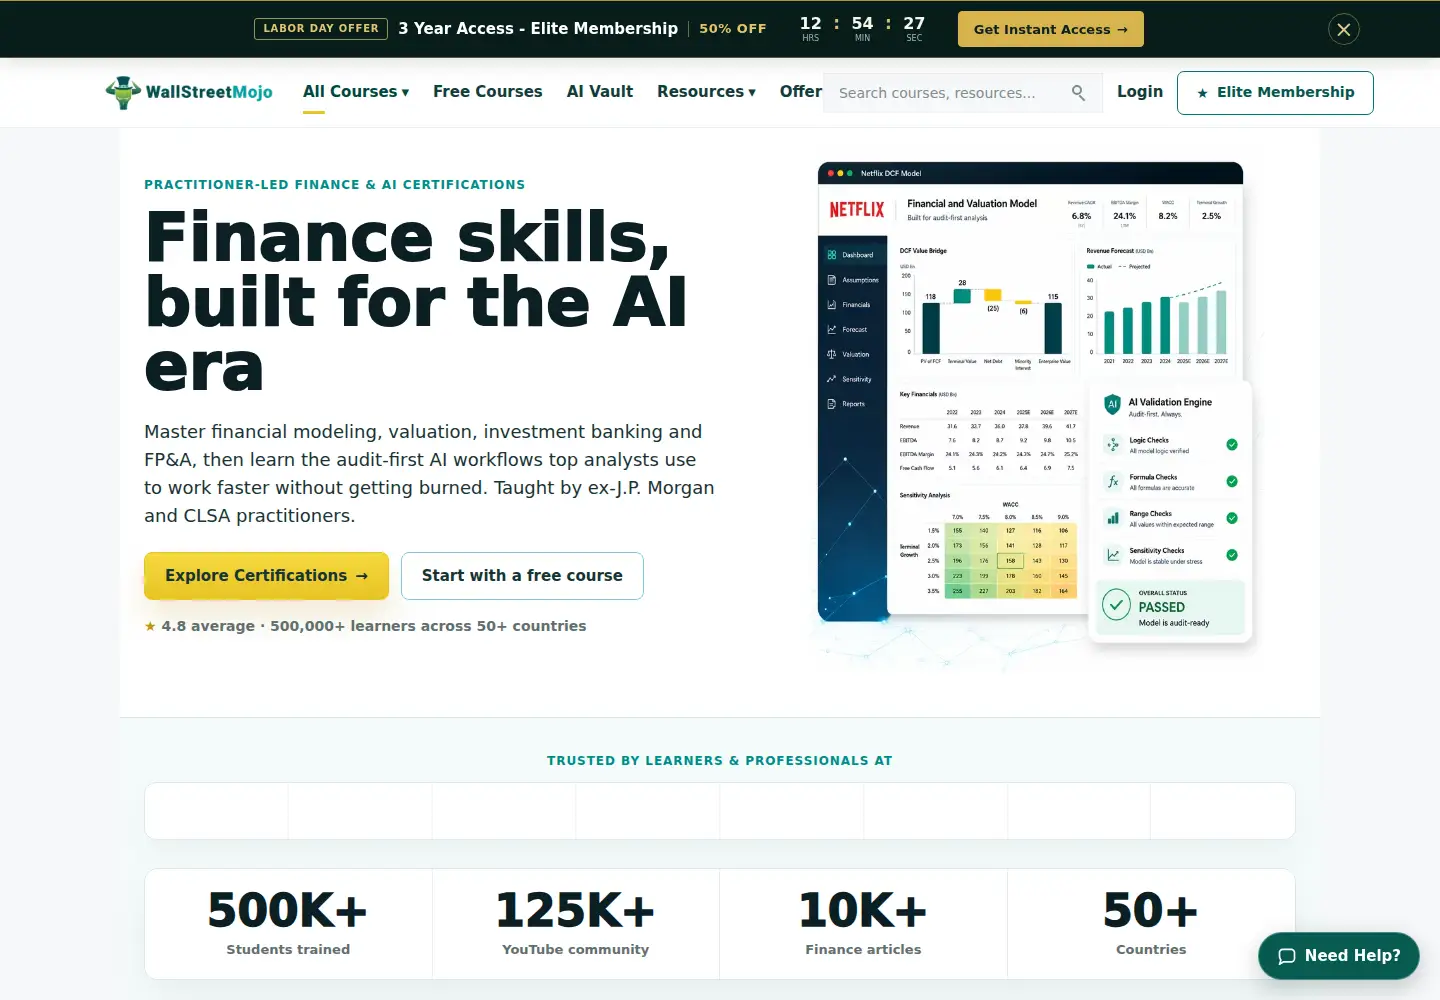Click 'TRUSTED BY LEARNERS & PROFESSIONALS AT' heading
This screenshot has height=1000, width=1440.
[720, 761]
